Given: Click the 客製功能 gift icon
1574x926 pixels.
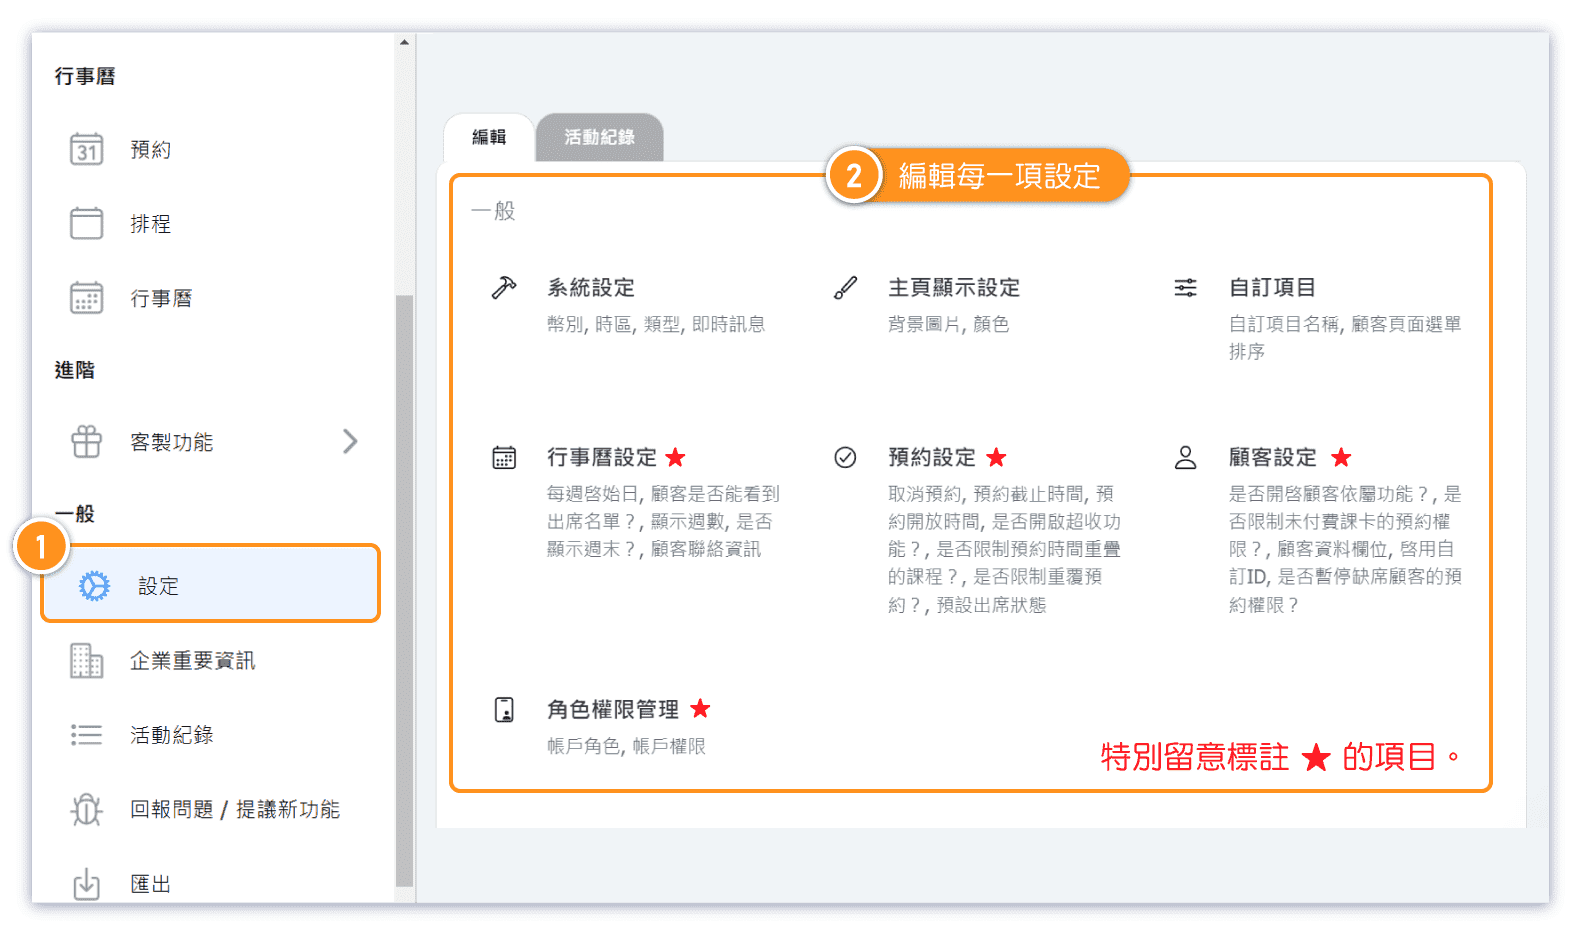Looking at the screenshot, I should [86, 442].
